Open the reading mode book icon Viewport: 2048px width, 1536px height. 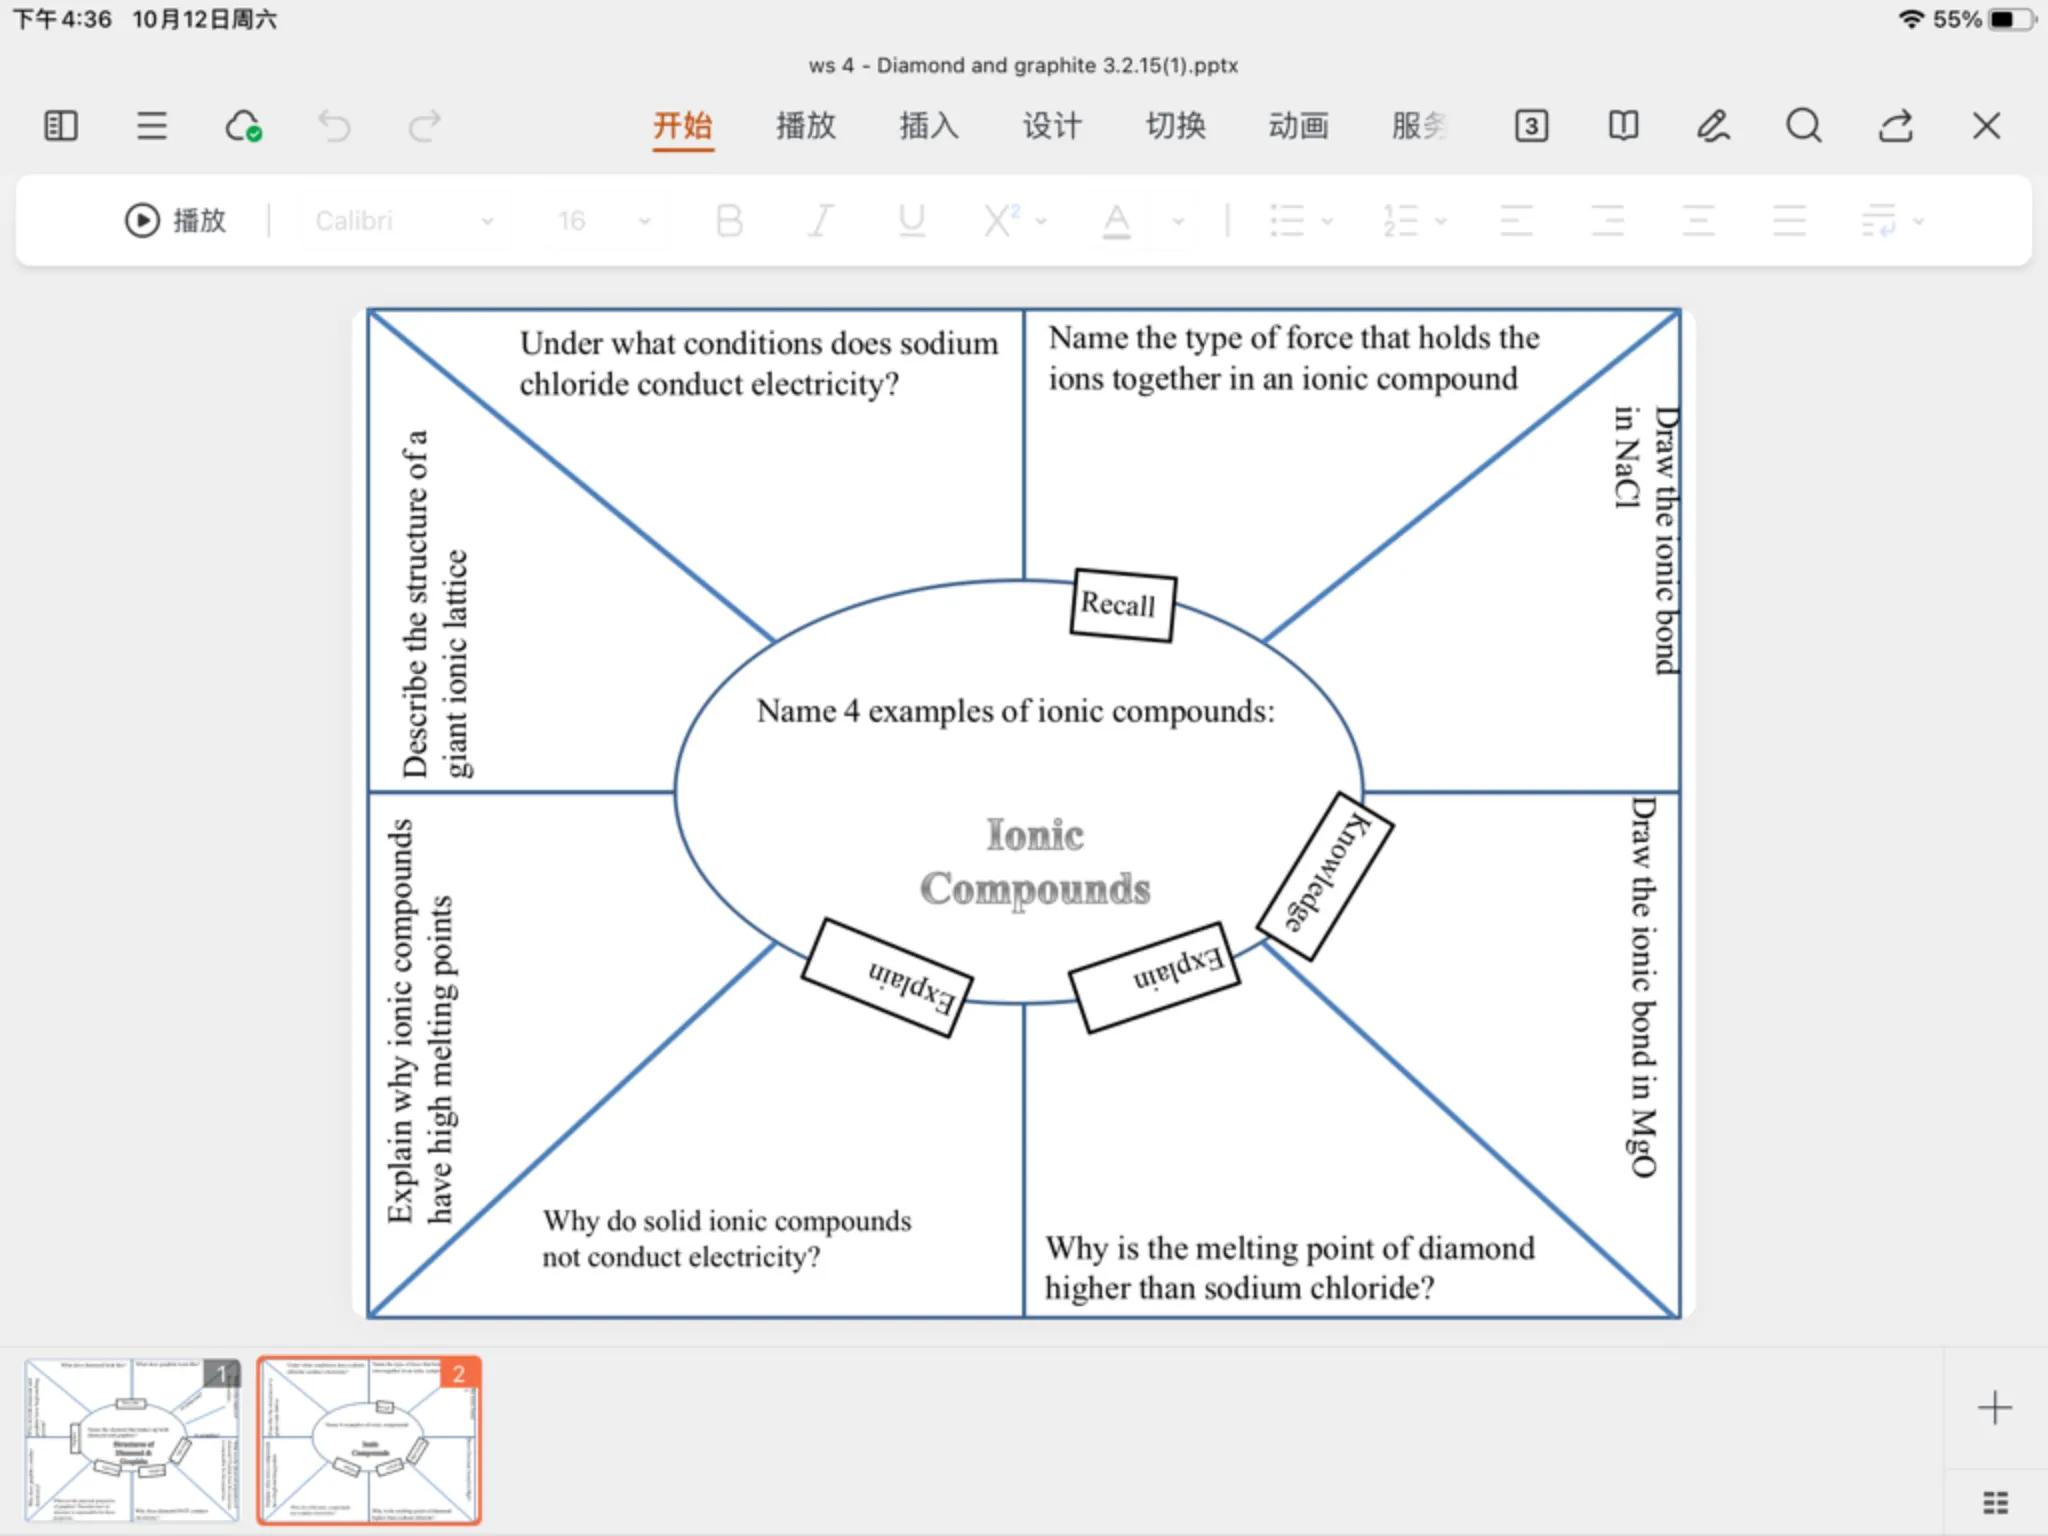pyautogui.click(x=1623, y=126)
